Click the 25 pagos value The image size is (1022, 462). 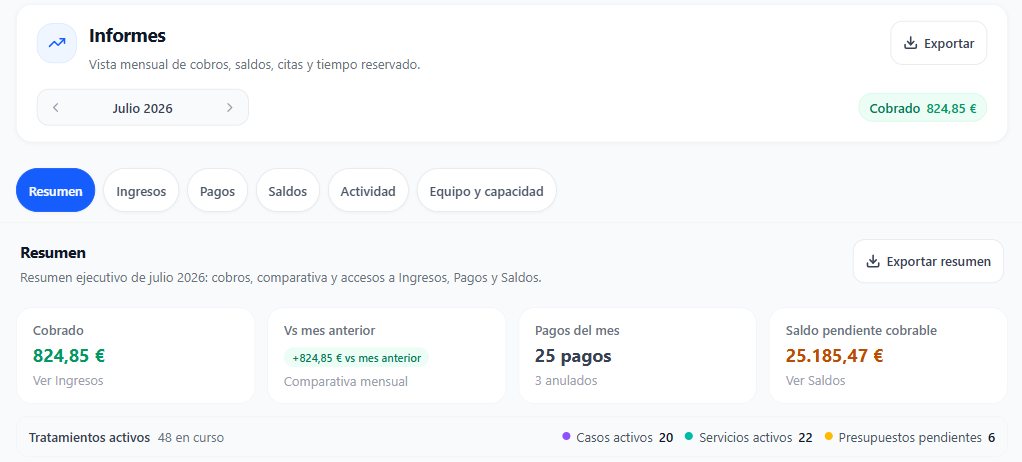[x=573, y=356]
